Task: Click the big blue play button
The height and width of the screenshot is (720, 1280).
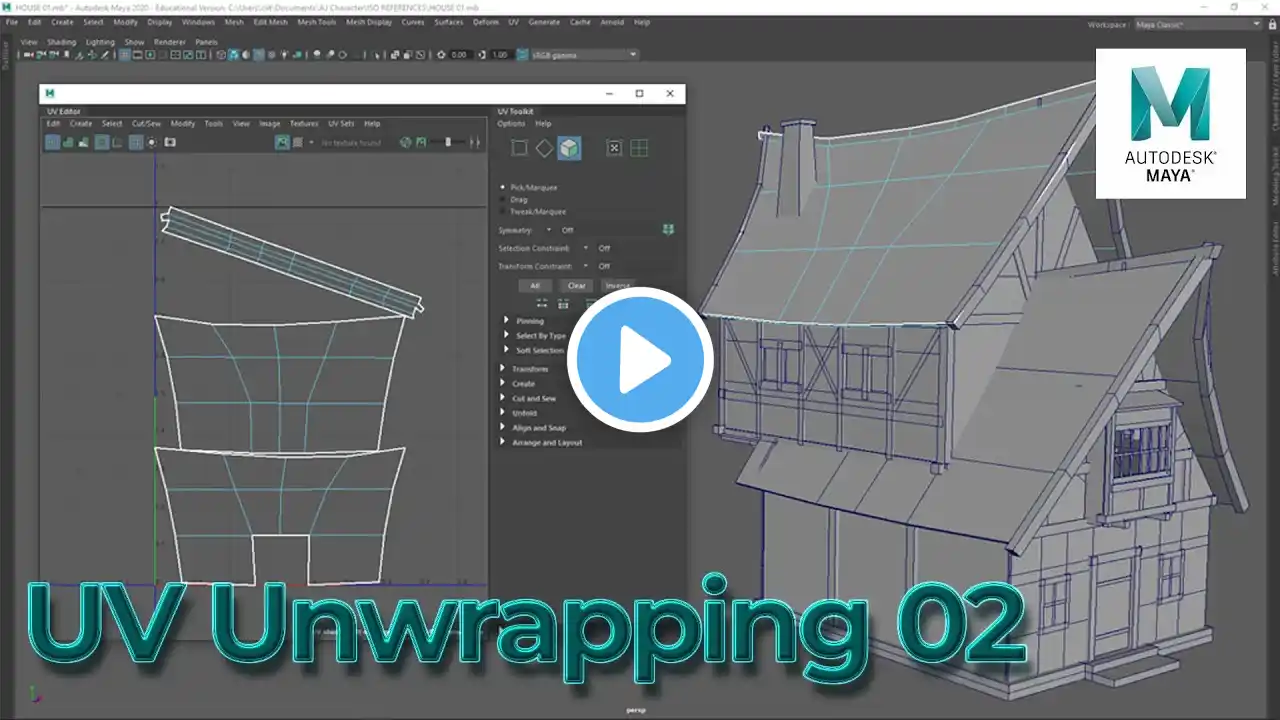Action: click(x=640, y=359)
